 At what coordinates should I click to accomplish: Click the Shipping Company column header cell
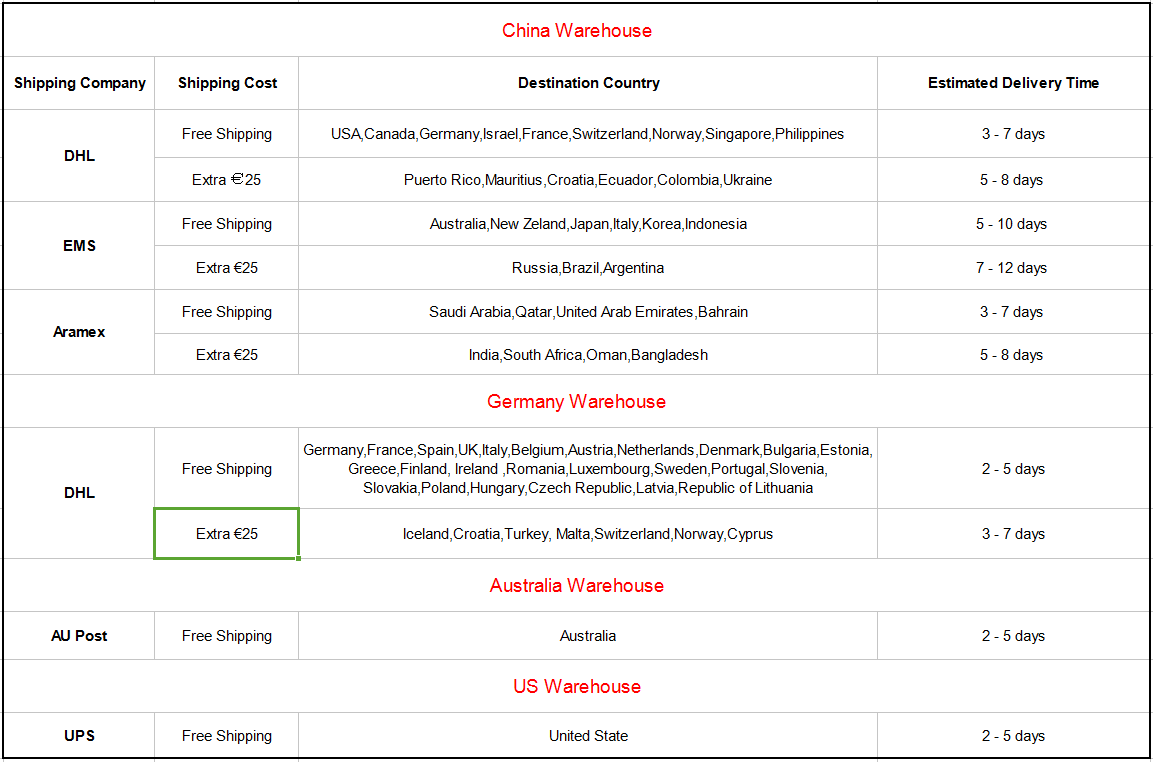click(80, 83)
